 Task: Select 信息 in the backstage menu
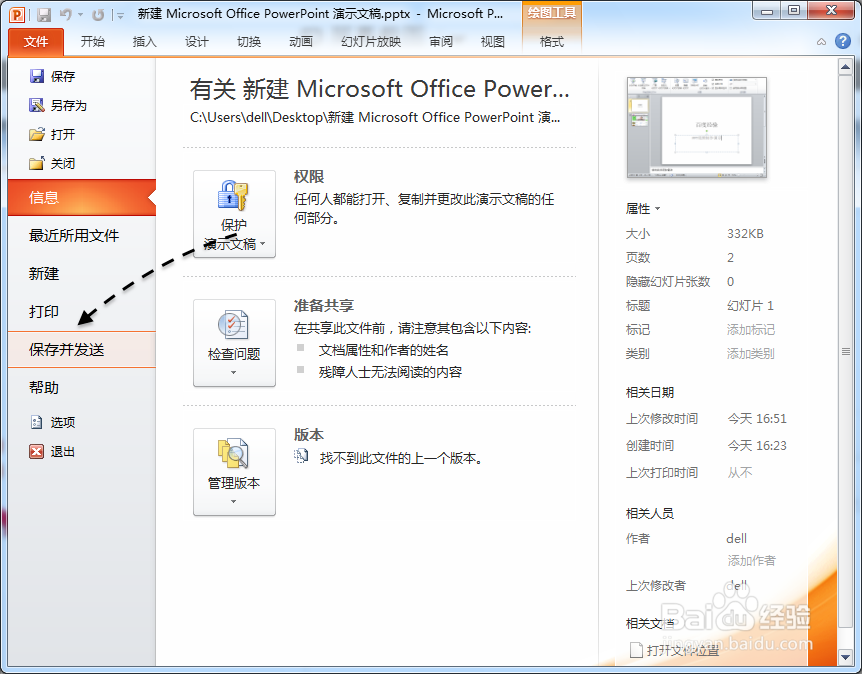coord(82,197)
